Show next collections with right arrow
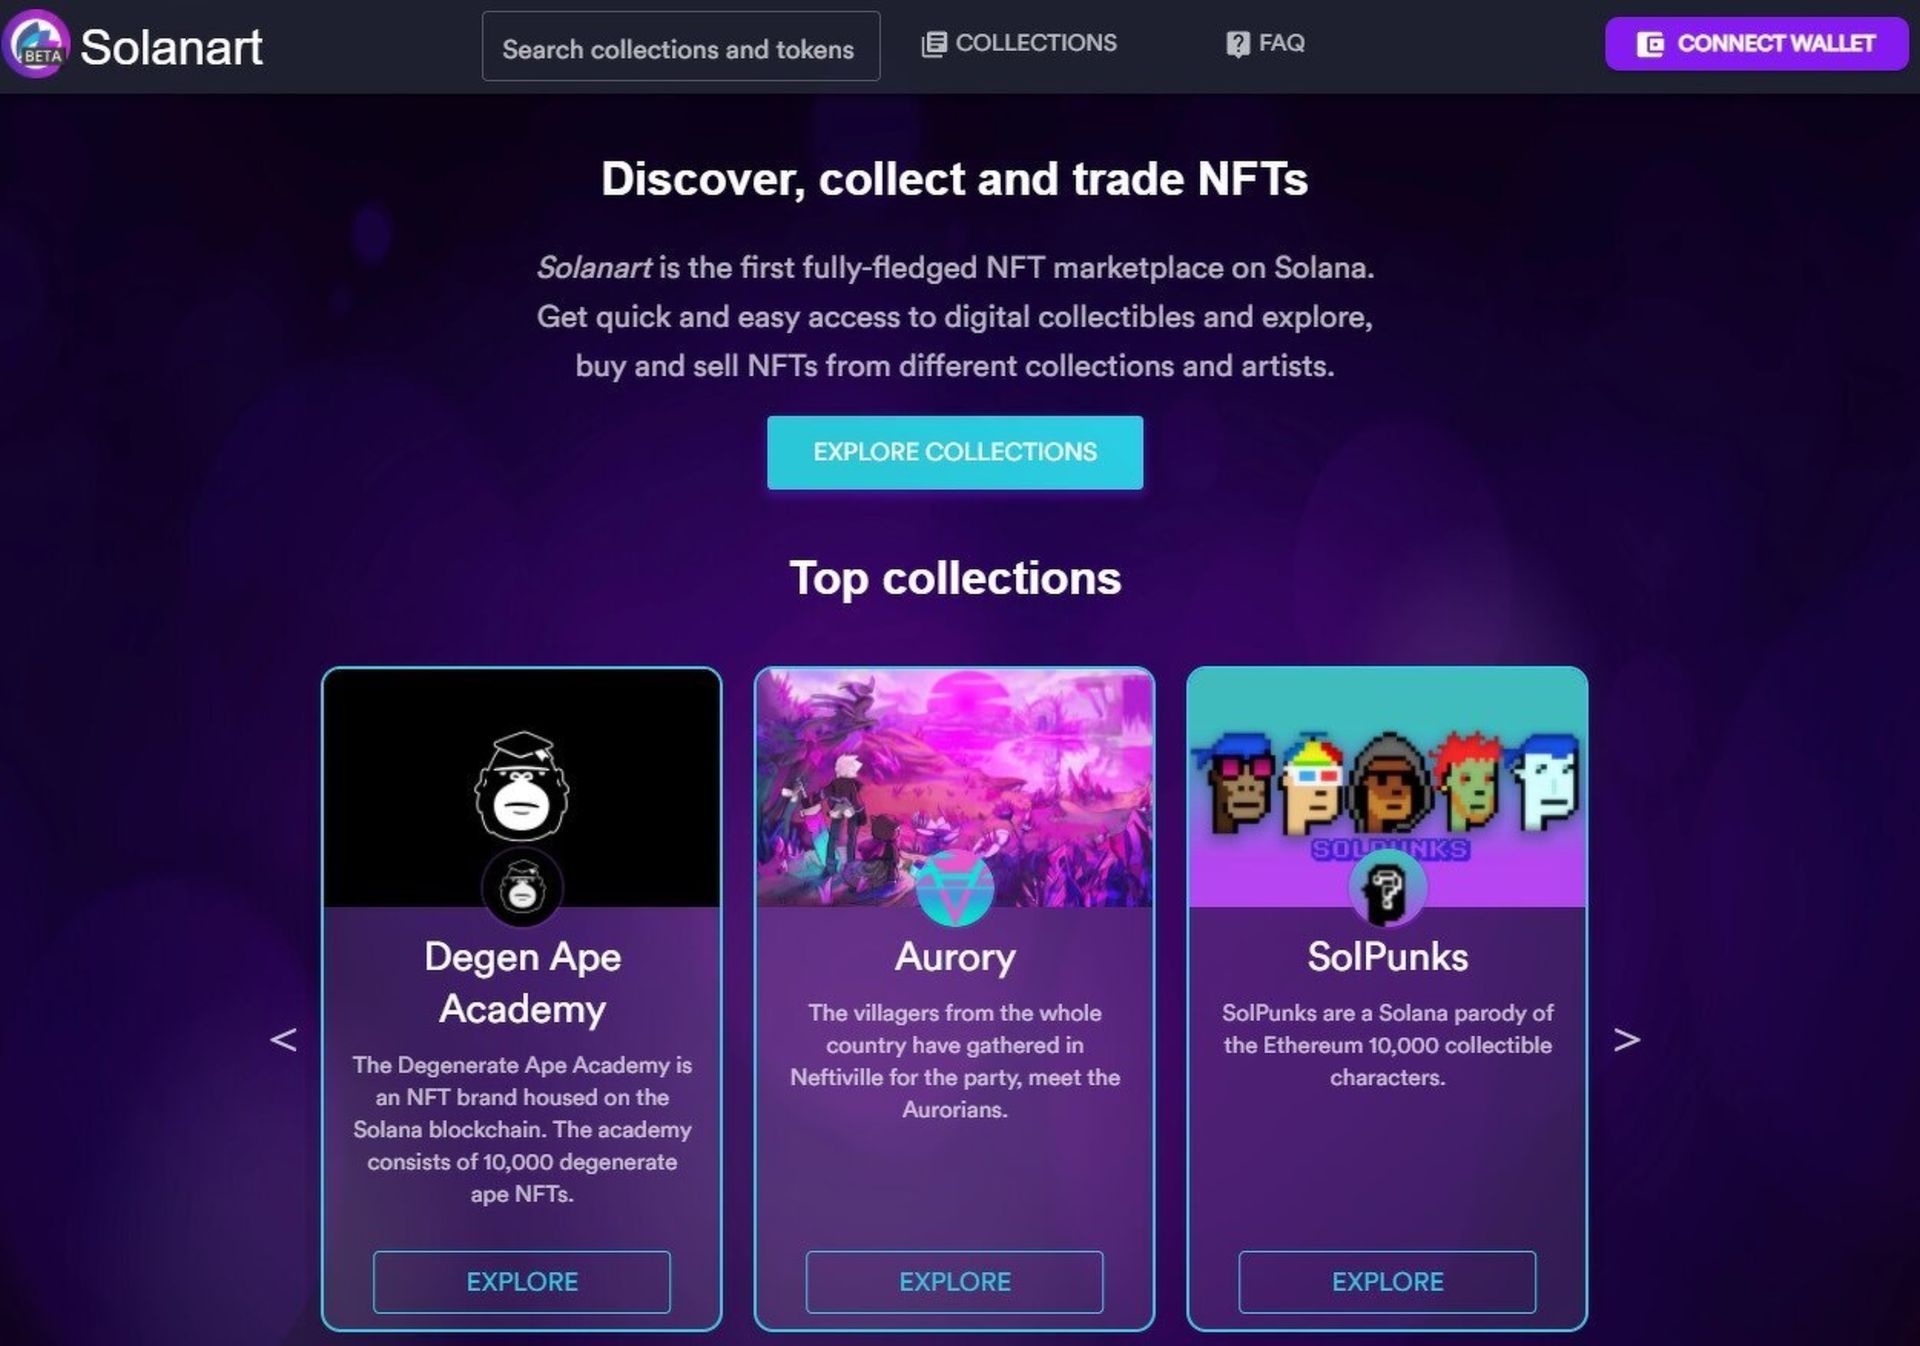Viewport: 1920px width, 1346px height. tap(1627, 1039)
